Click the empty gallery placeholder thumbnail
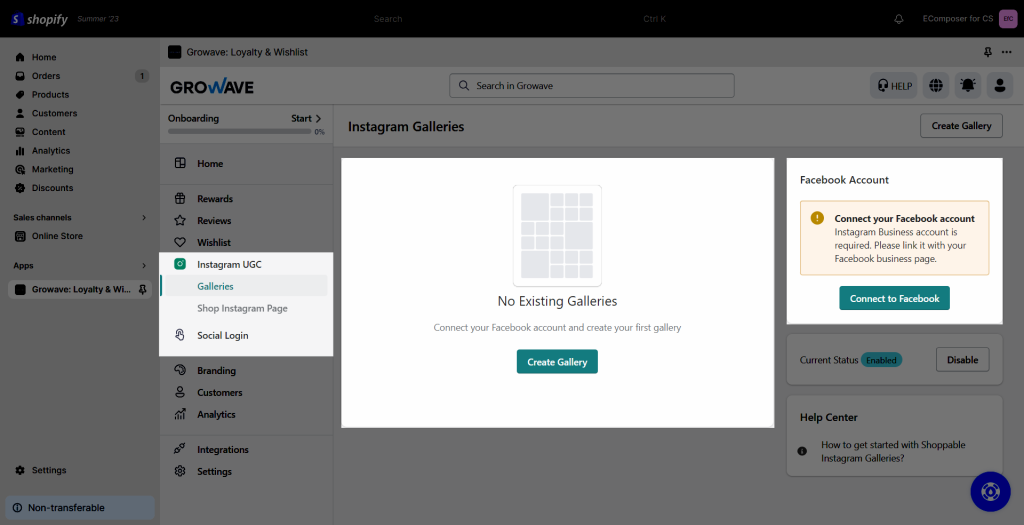 (x=557, y=236)
